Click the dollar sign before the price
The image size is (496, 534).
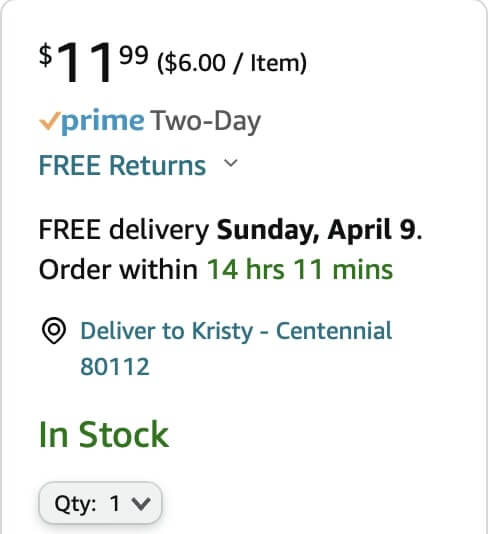pos(46,56)
